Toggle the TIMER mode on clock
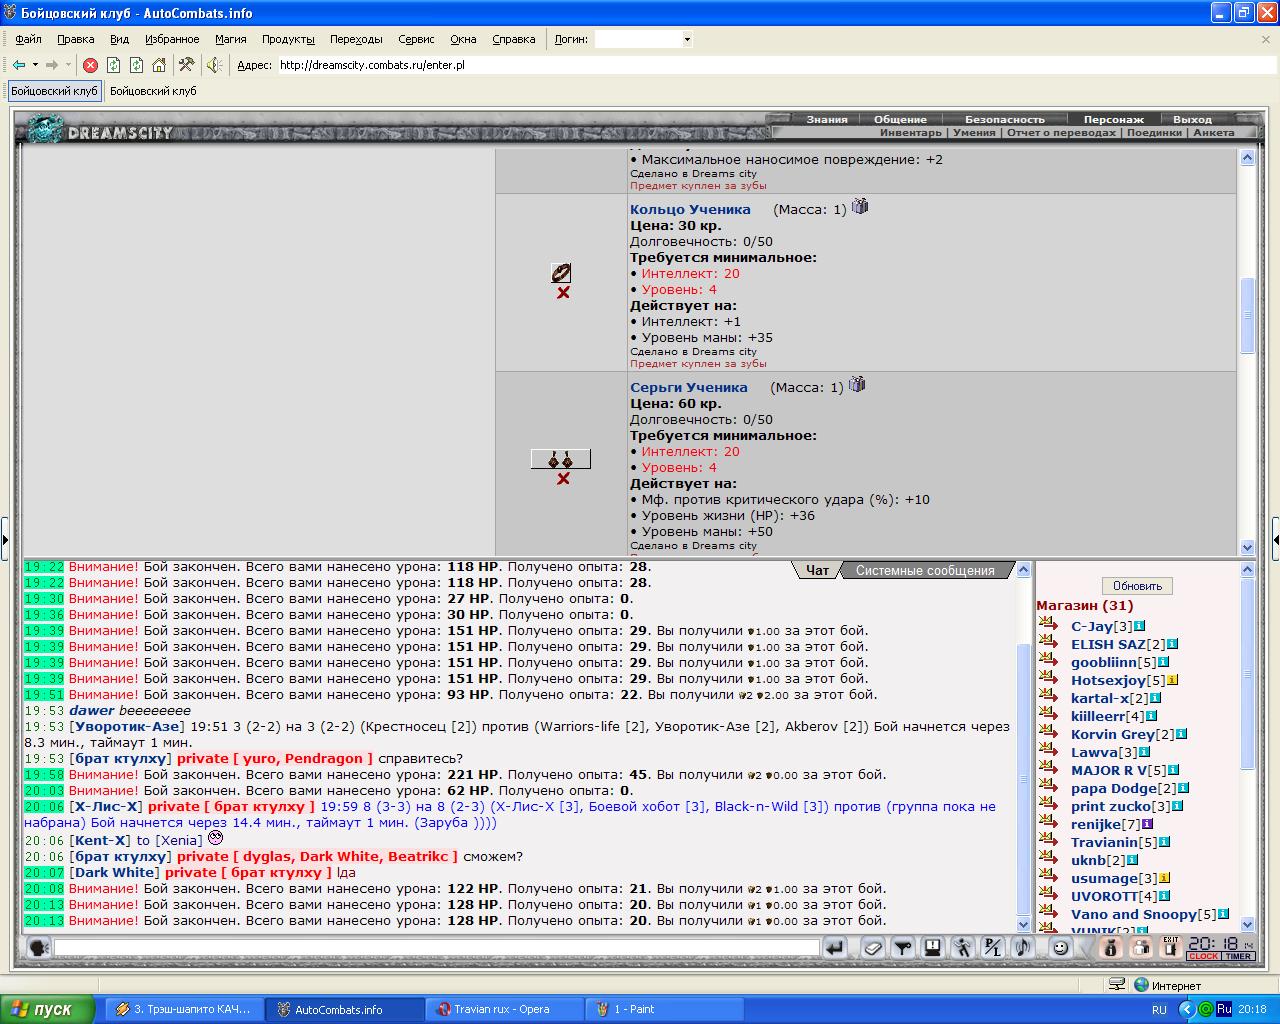 (x=1239, y=957)
